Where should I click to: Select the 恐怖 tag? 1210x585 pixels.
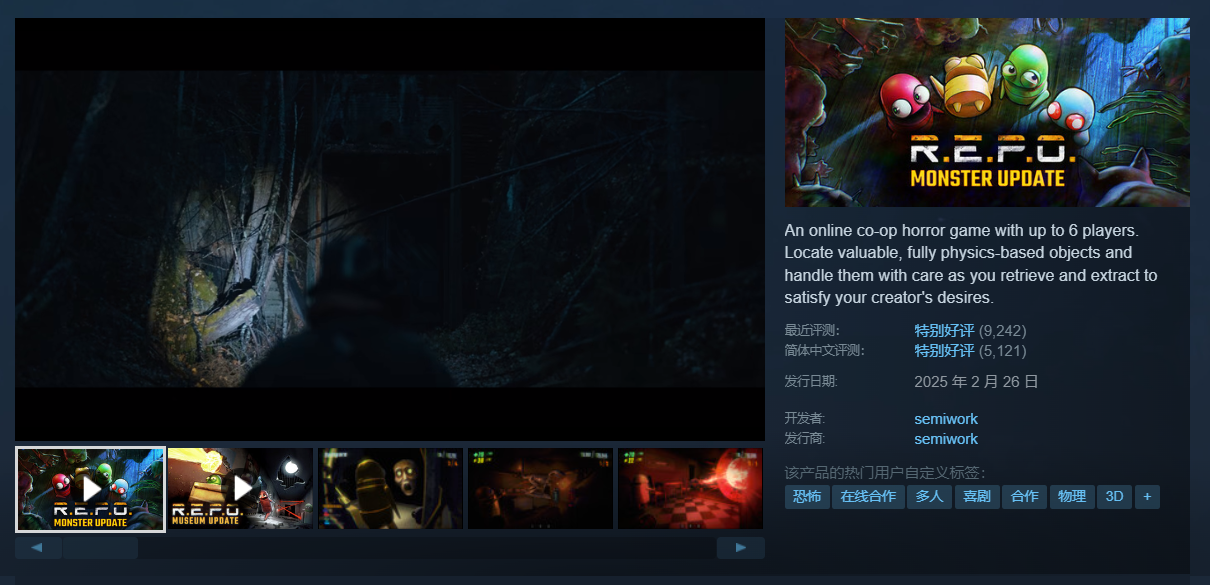[807, 496]
